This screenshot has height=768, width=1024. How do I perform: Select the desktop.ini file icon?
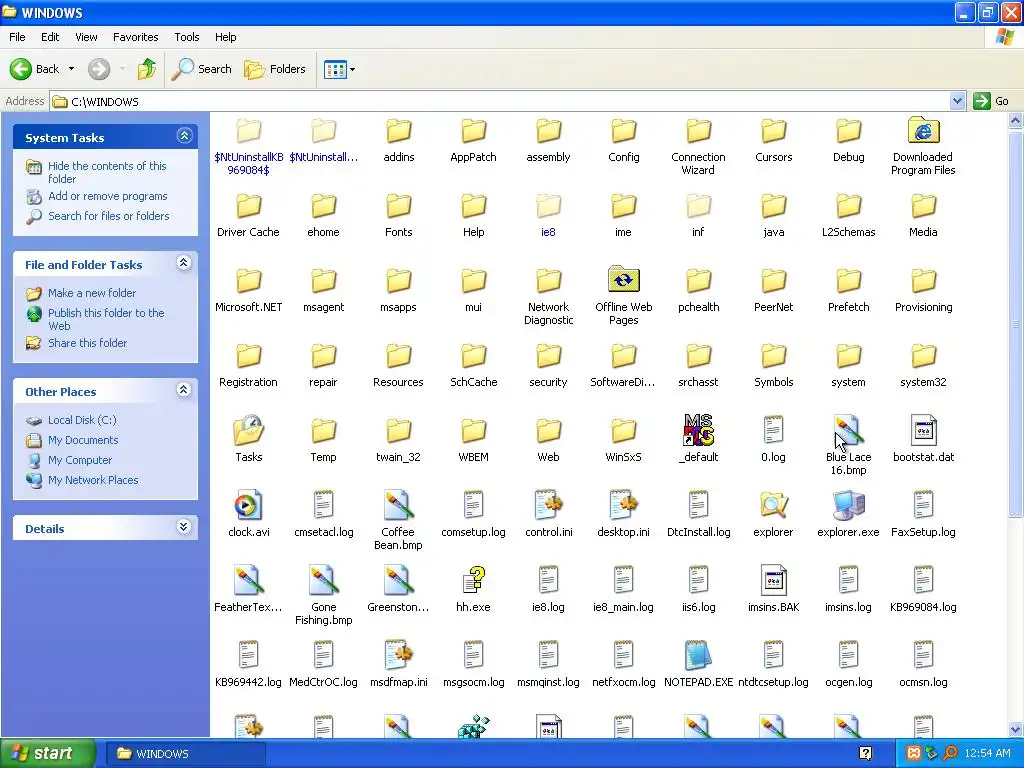[x=623, y=505]
